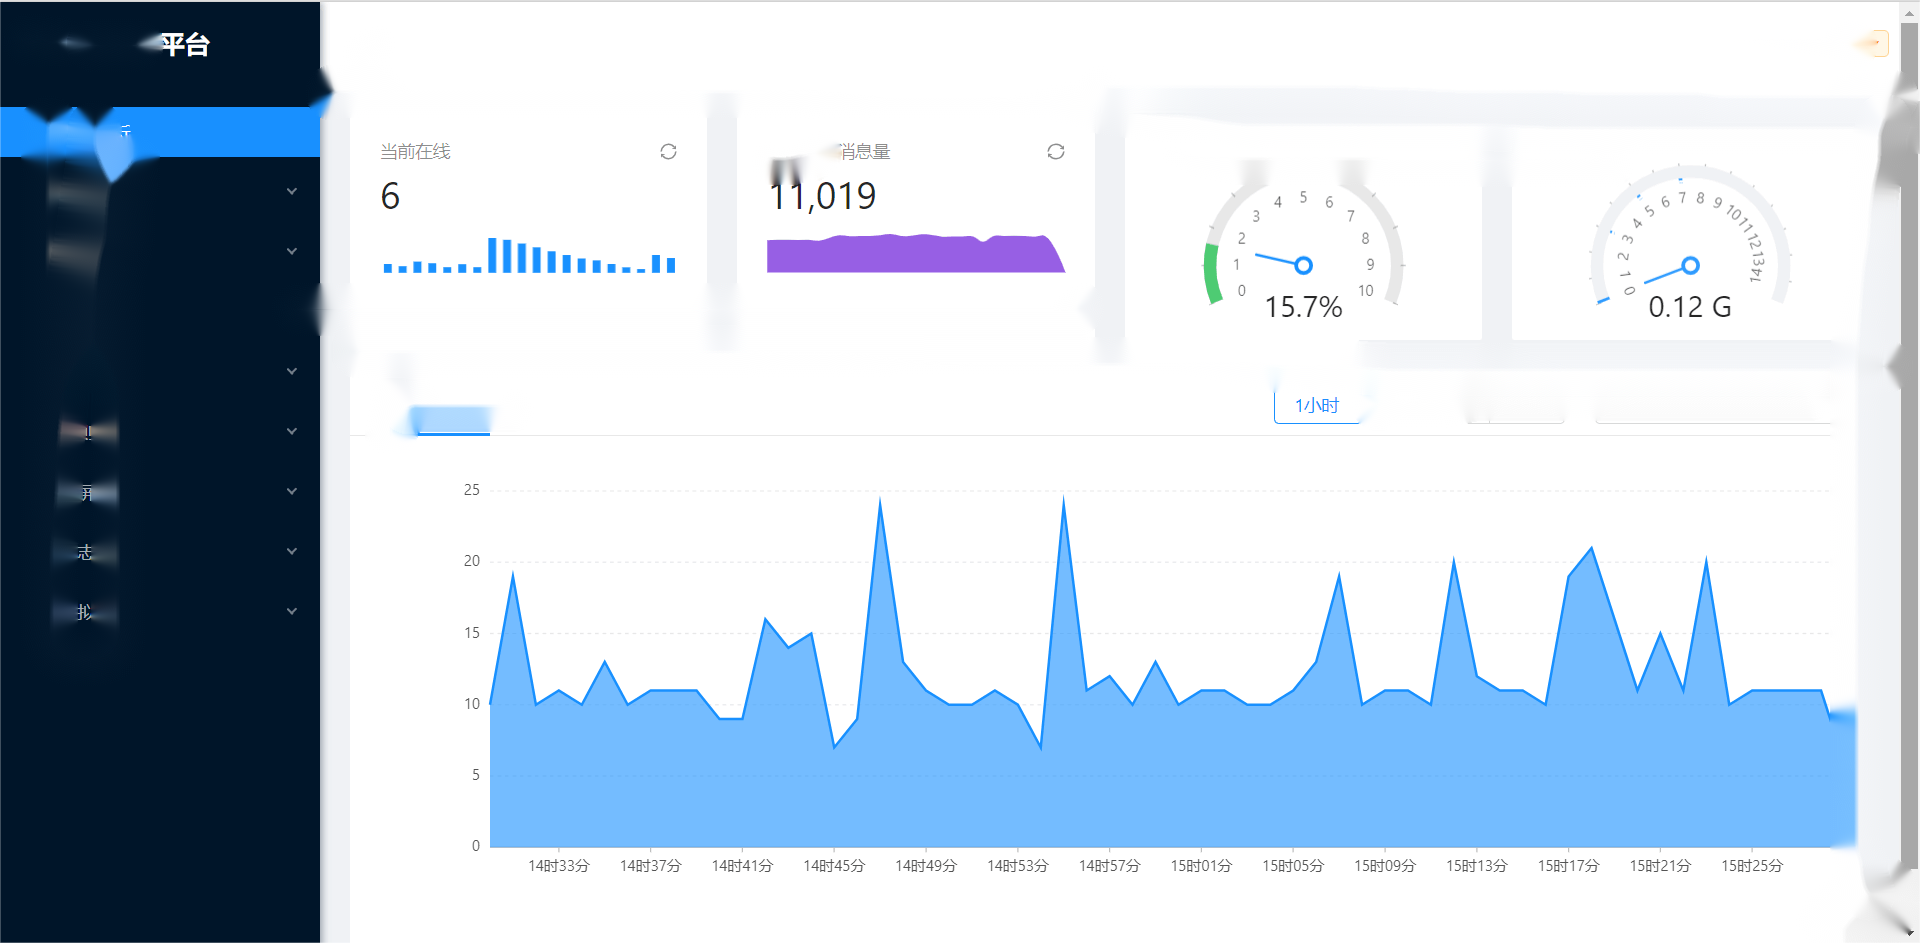Click the 14时49分 label on chart axis

(925, 866)
